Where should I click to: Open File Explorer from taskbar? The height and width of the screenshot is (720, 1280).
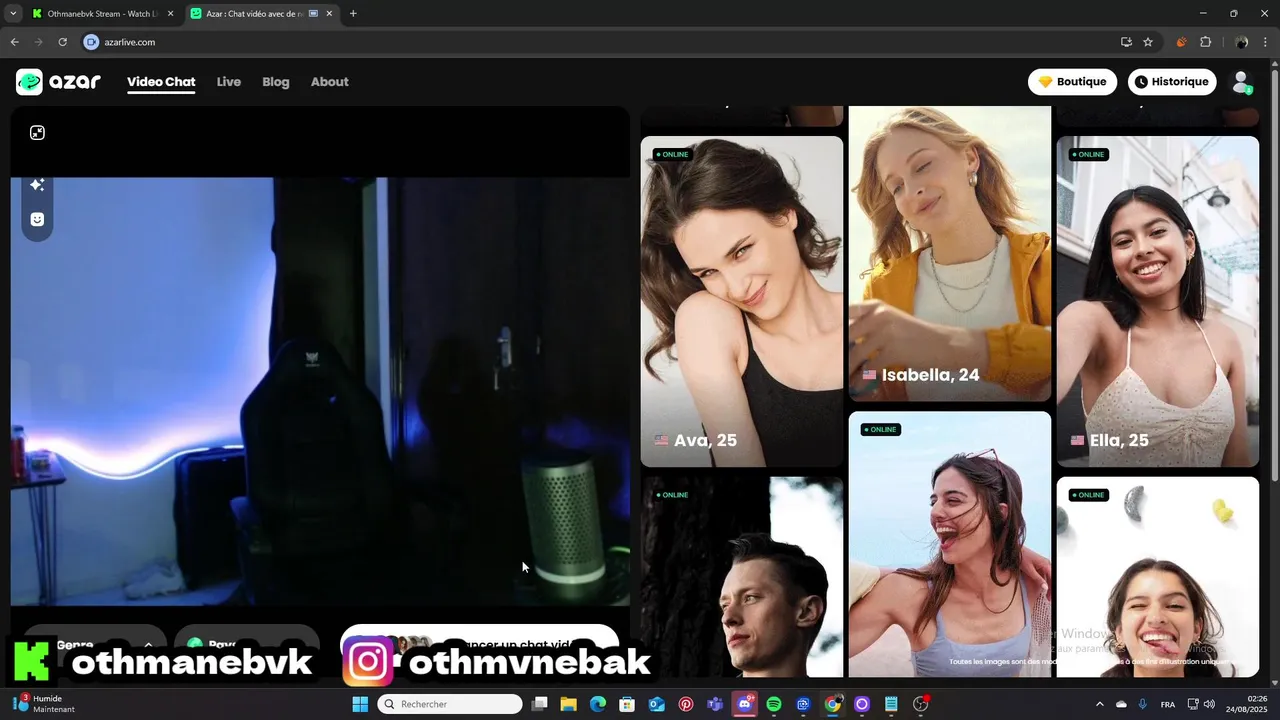pyautogui.click(x=568, y=704)
